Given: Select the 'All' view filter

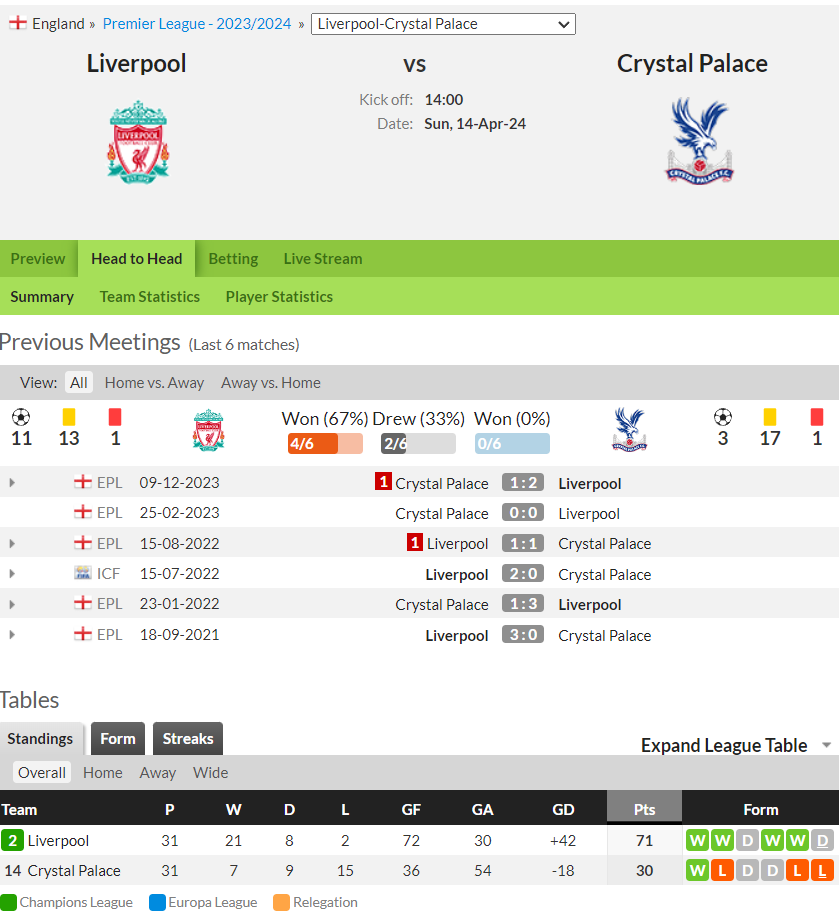Looking at the screenshot, I should (79, 383).
